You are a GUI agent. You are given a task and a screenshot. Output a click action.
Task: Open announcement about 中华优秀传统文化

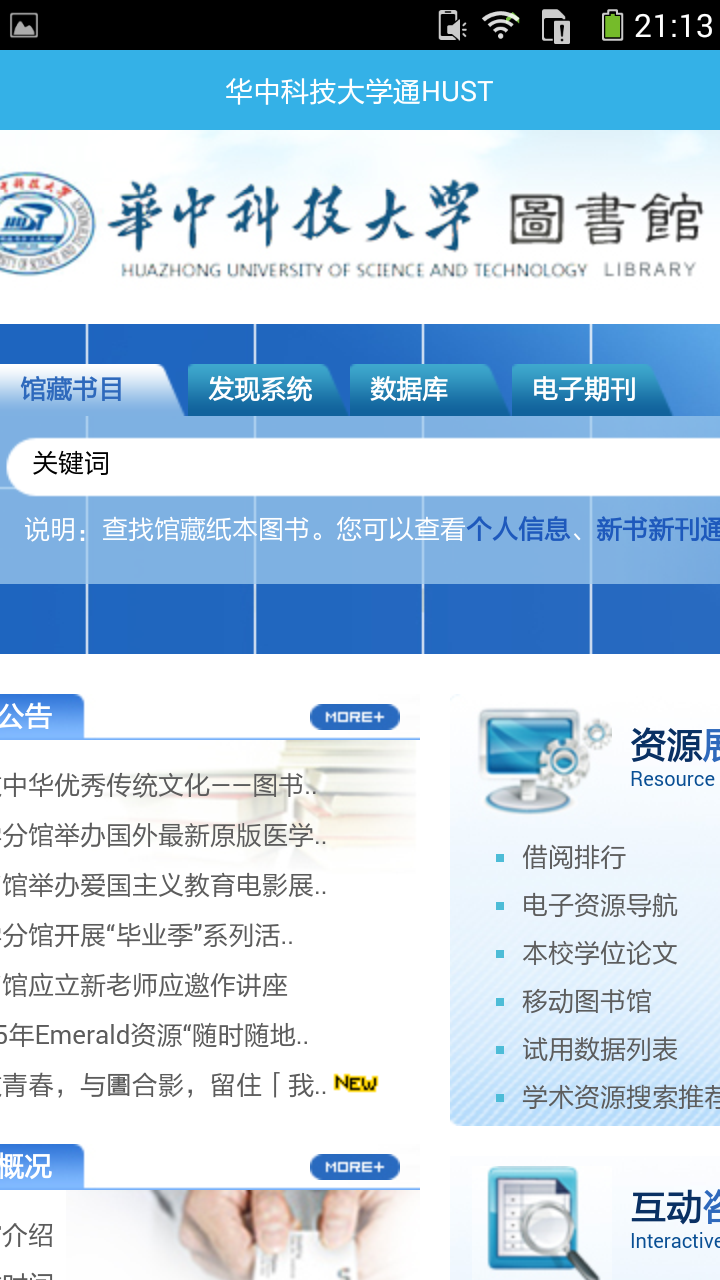point(159,785)
